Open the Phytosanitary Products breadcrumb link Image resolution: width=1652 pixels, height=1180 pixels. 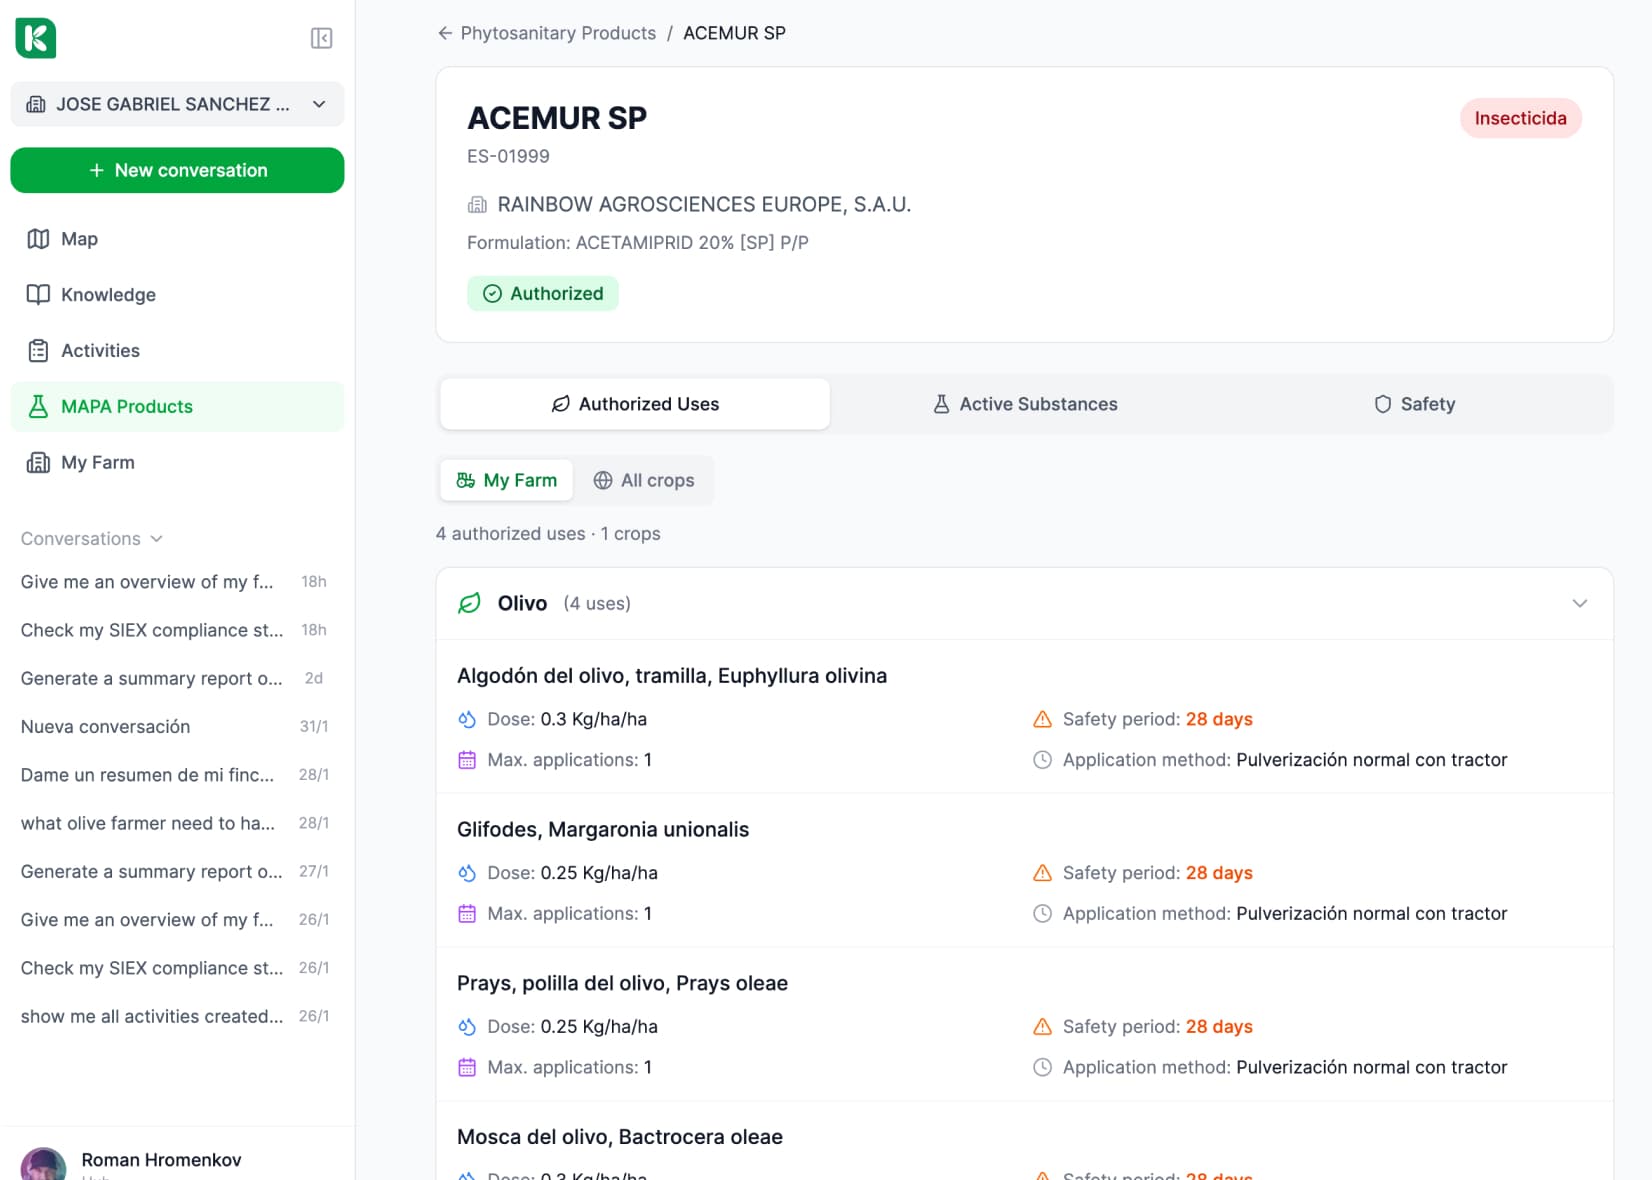(559, 33)
